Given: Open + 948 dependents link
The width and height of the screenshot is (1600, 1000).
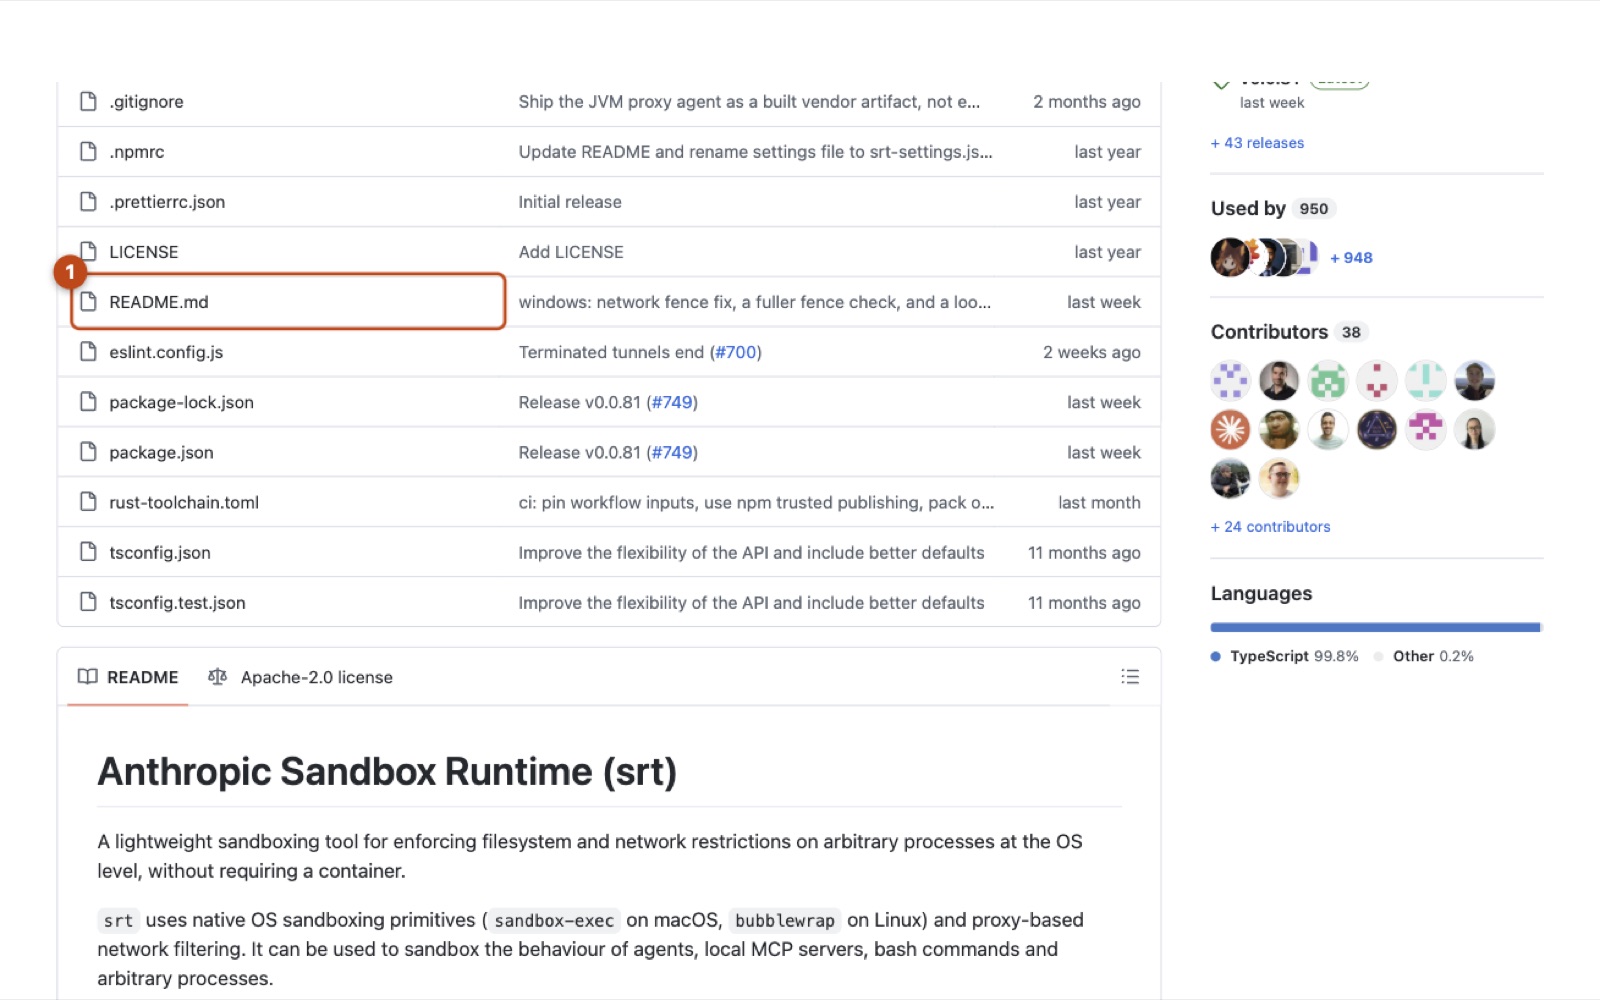Looking at the screenshot, I should [1351, 258].
